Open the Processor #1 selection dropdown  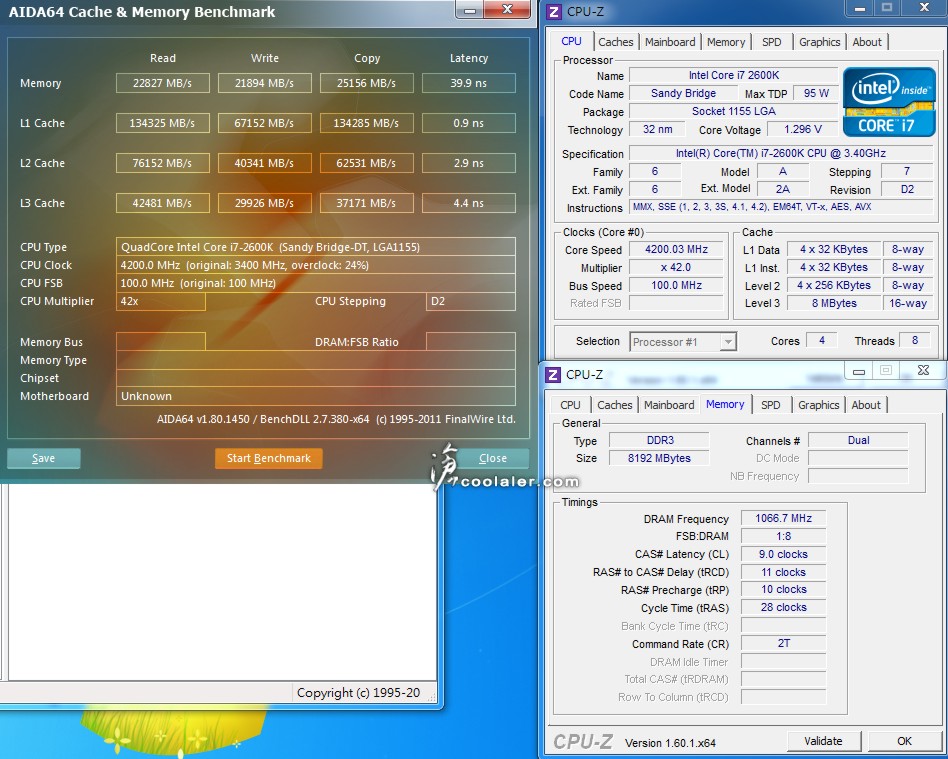[x=683, y=342]
